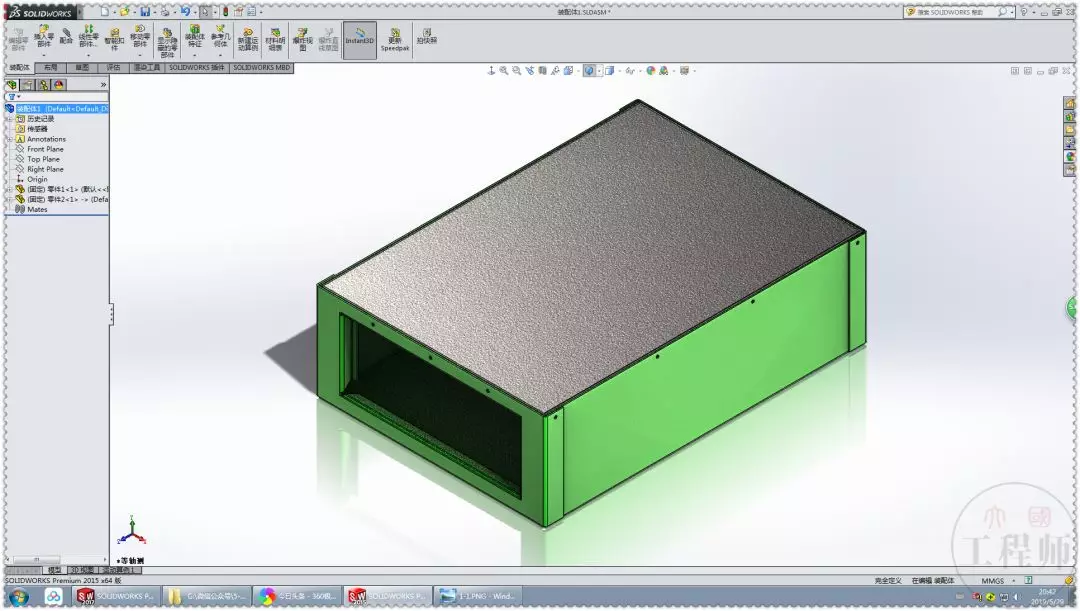Click the Print icon in quick toolbar

click(x=165, y=12)
